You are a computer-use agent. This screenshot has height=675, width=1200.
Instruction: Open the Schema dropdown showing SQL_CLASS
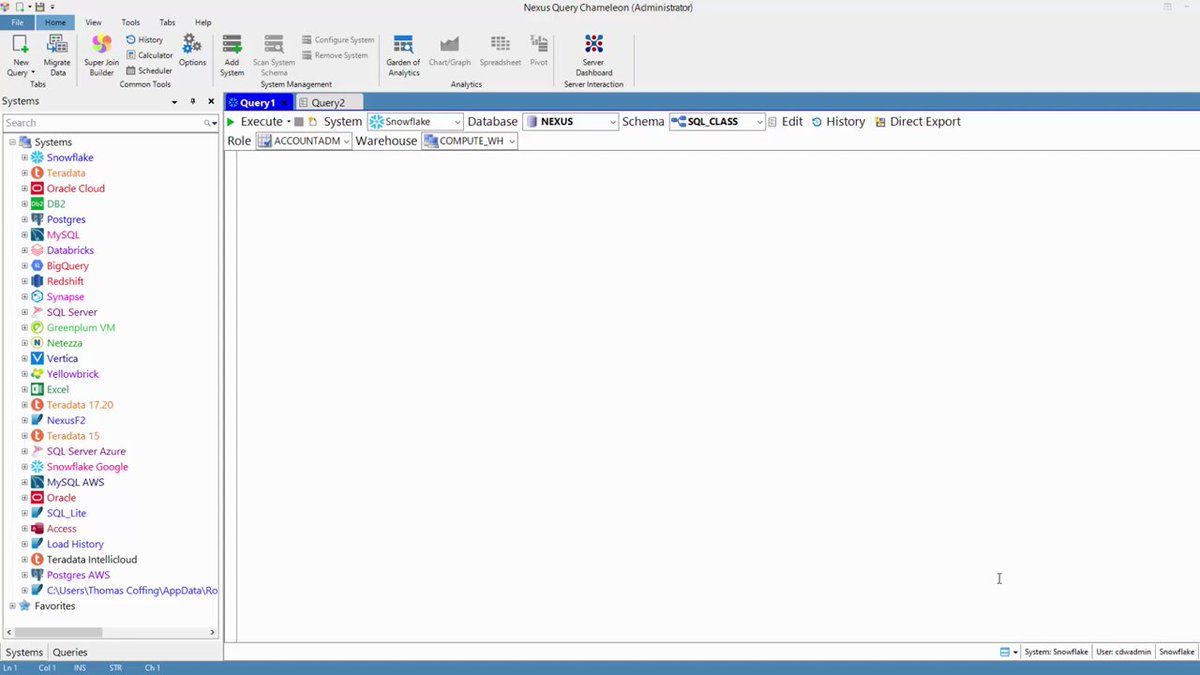coord(717,122)
